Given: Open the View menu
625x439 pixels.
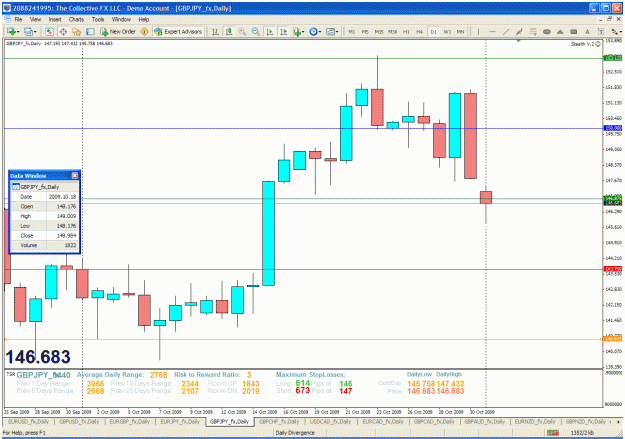Looking at the screenshot, I should click(35, 19).
